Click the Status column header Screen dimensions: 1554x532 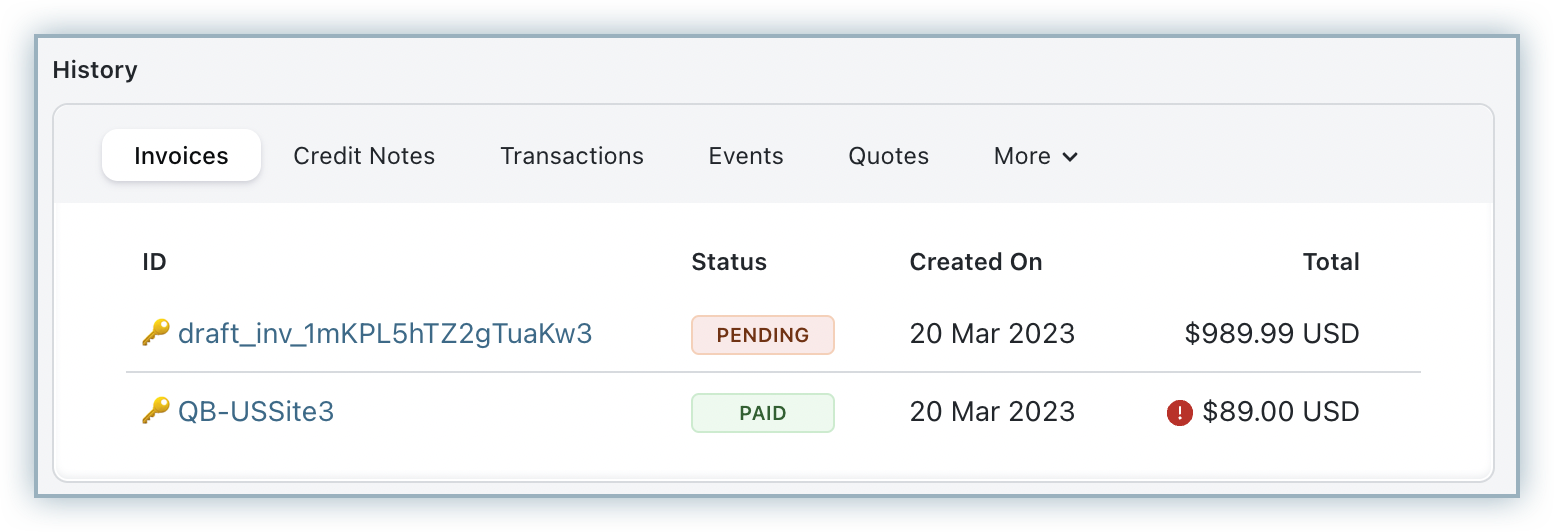729,262
